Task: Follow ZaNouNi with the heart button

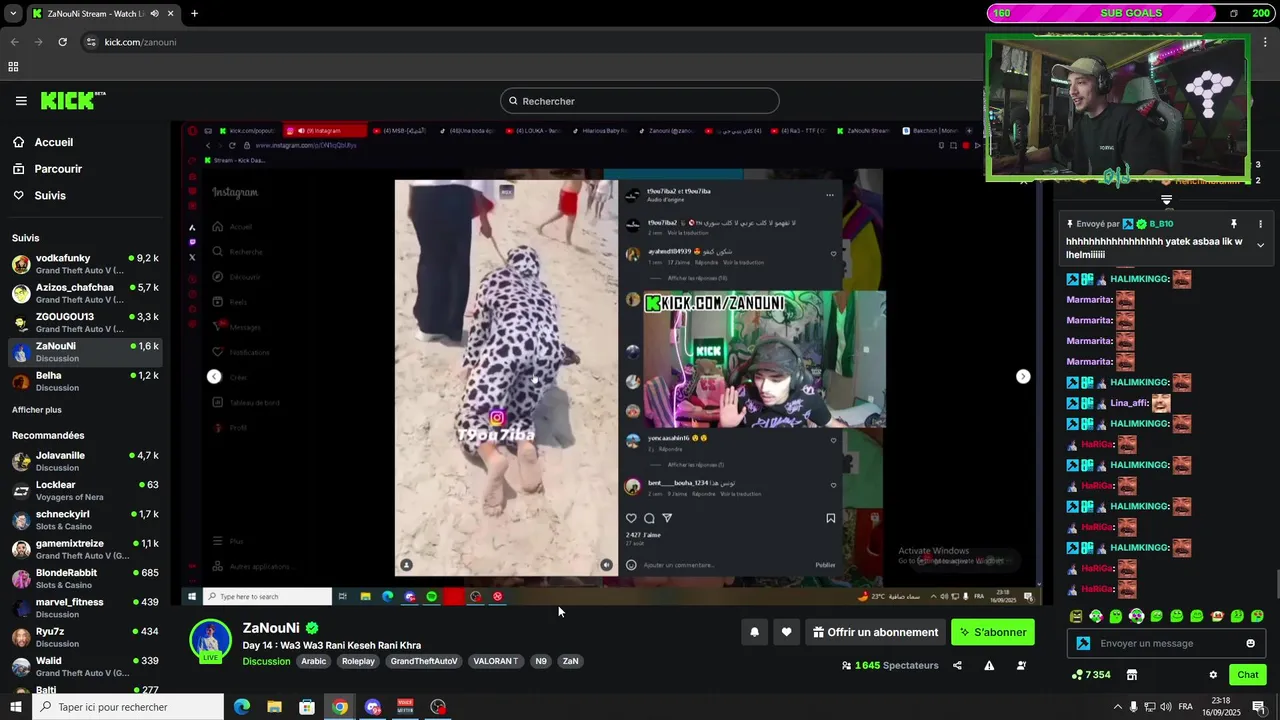Action: pos(786,632)
